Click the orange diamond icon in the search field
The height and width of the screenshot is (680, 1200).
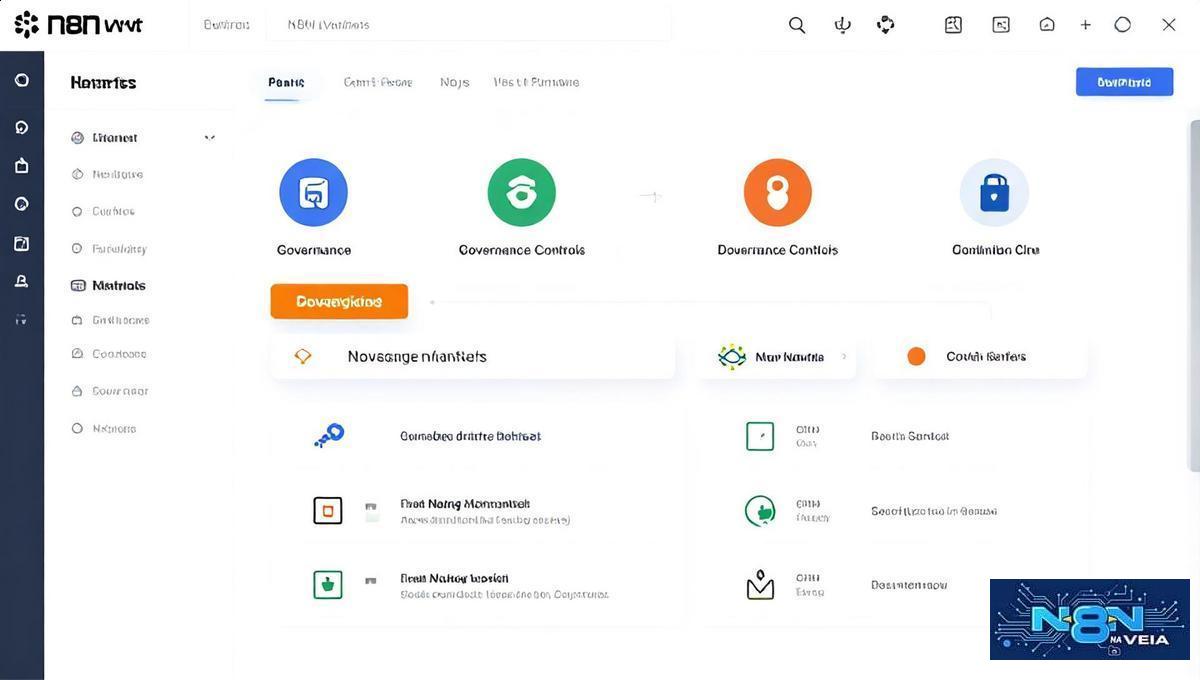pyautogui.click(x=302, y=356)
